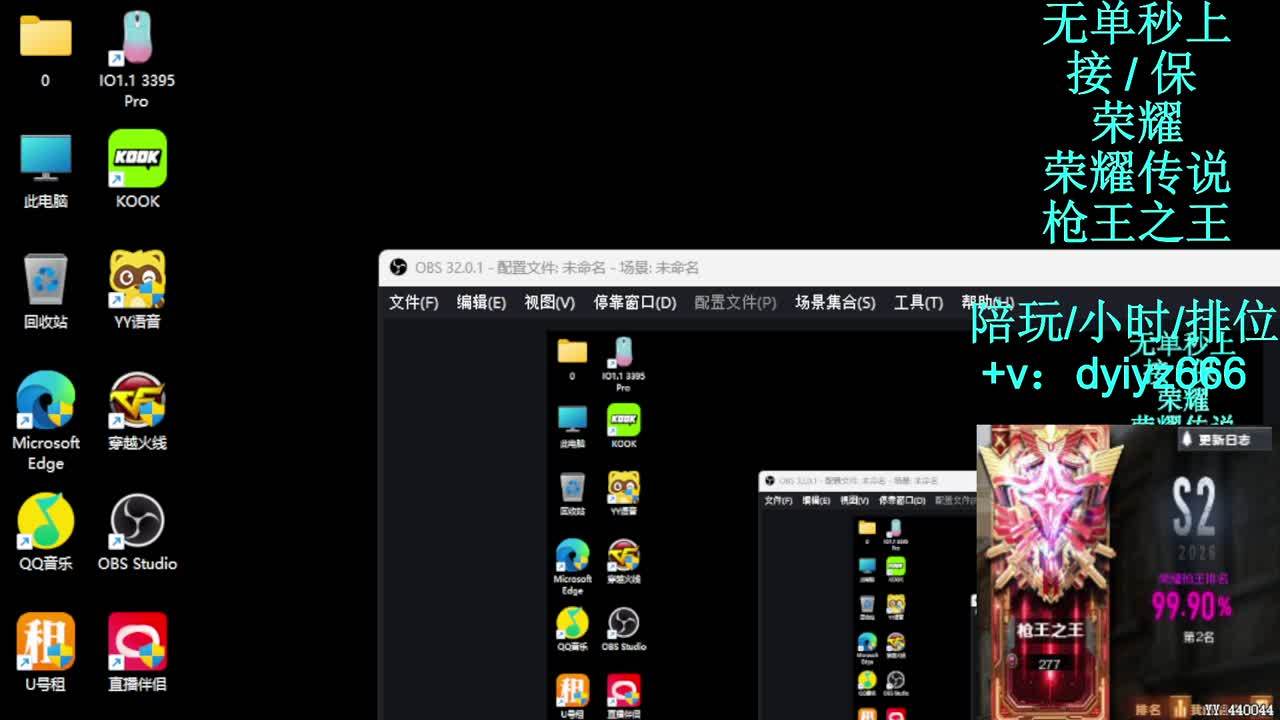This screenshot has height=720, width=1280.
Task: Open the YY语音 desktop shortcut
Action: click(x=137, y=280)
